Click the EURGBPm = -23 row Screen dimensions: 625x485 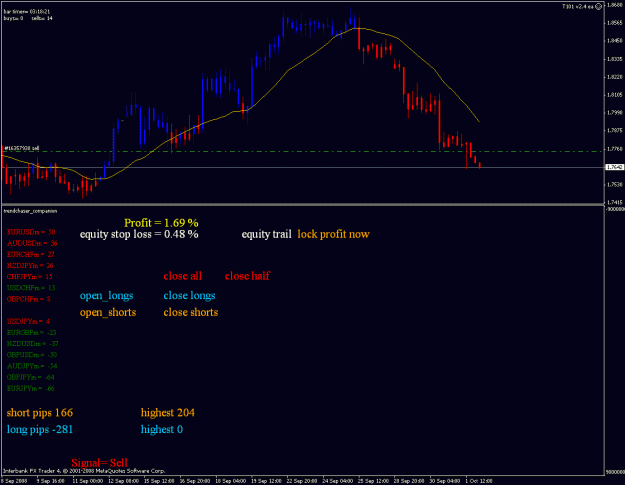point(31,332)
